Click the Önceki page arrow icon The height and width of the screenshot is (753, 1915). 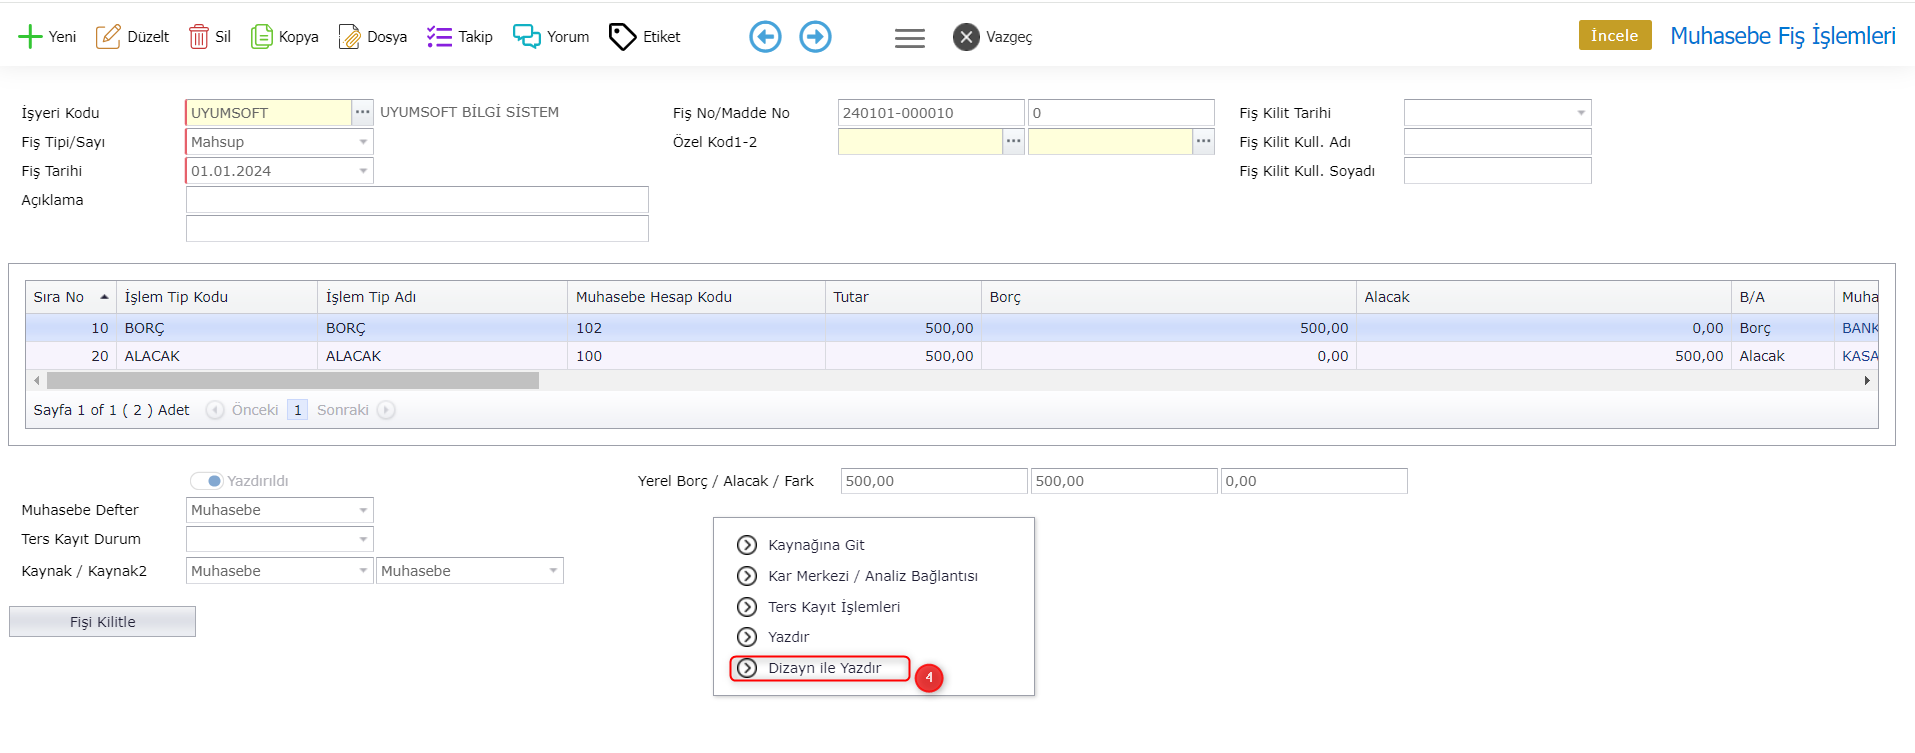click(215, 410)
